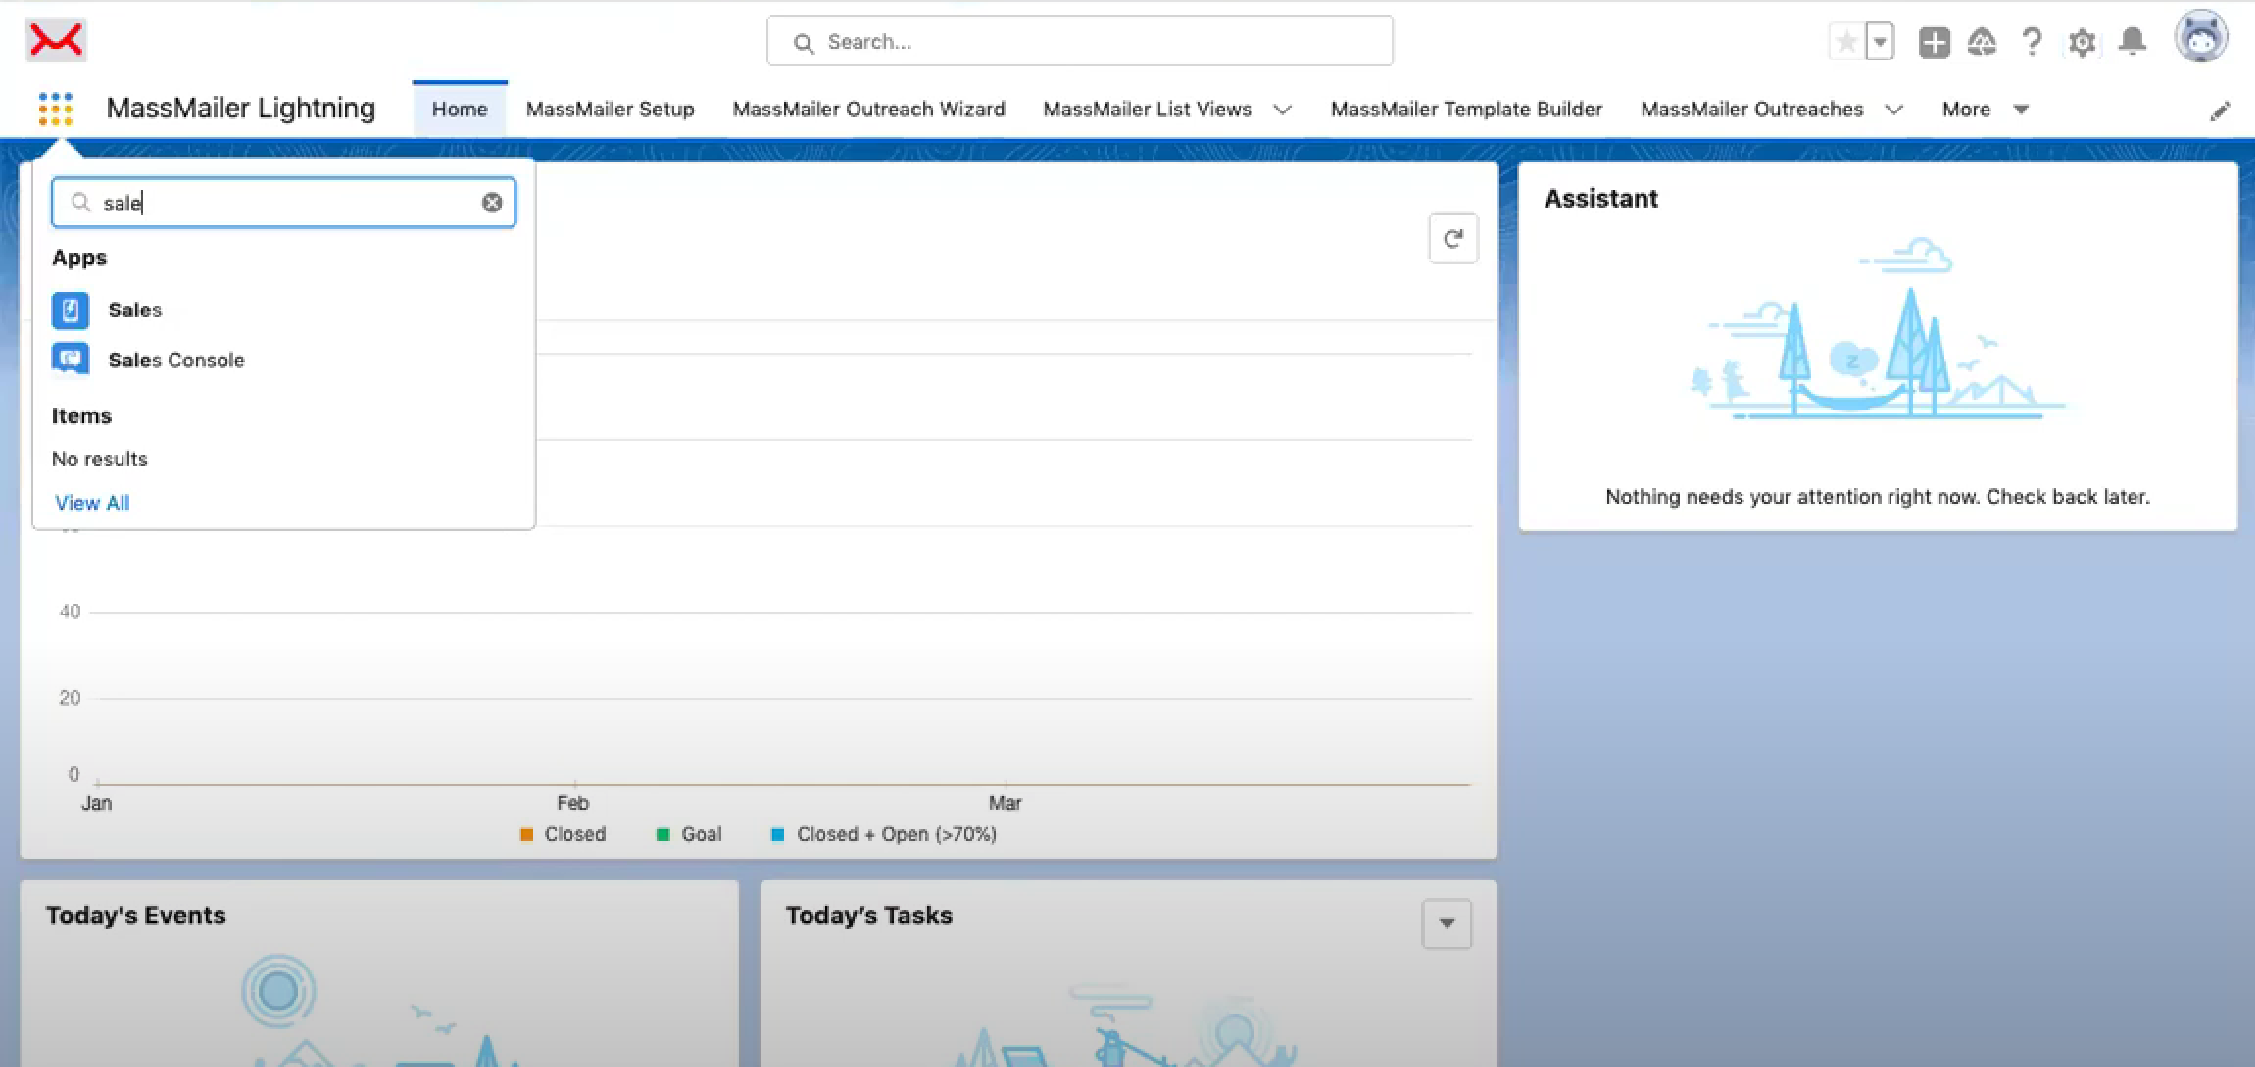Image resolution: width=2255 pixels, height=1067 pixels.
Task: Click the Apps section heading
Action: [x=80, y=258]
